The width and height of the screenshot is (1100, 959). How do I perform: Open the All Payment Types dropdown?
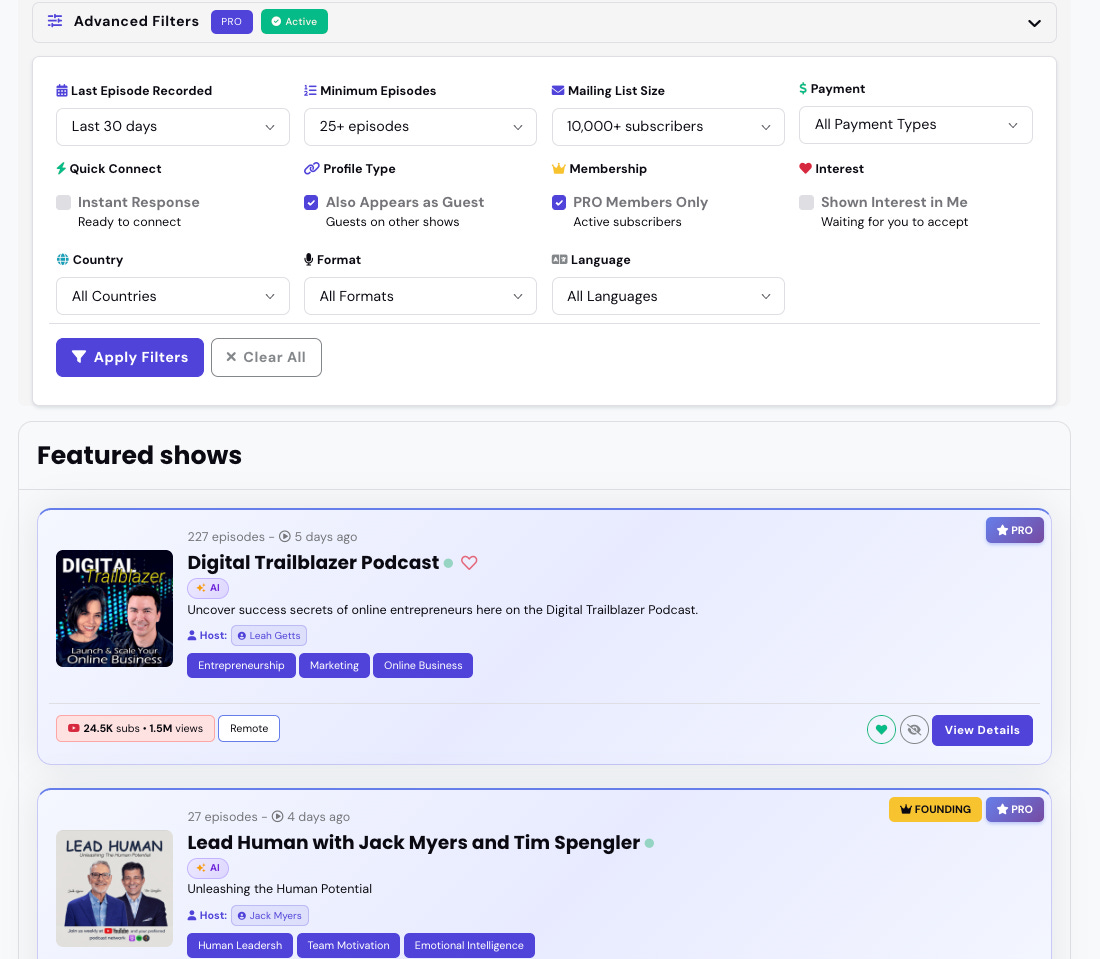pos(915,125)
